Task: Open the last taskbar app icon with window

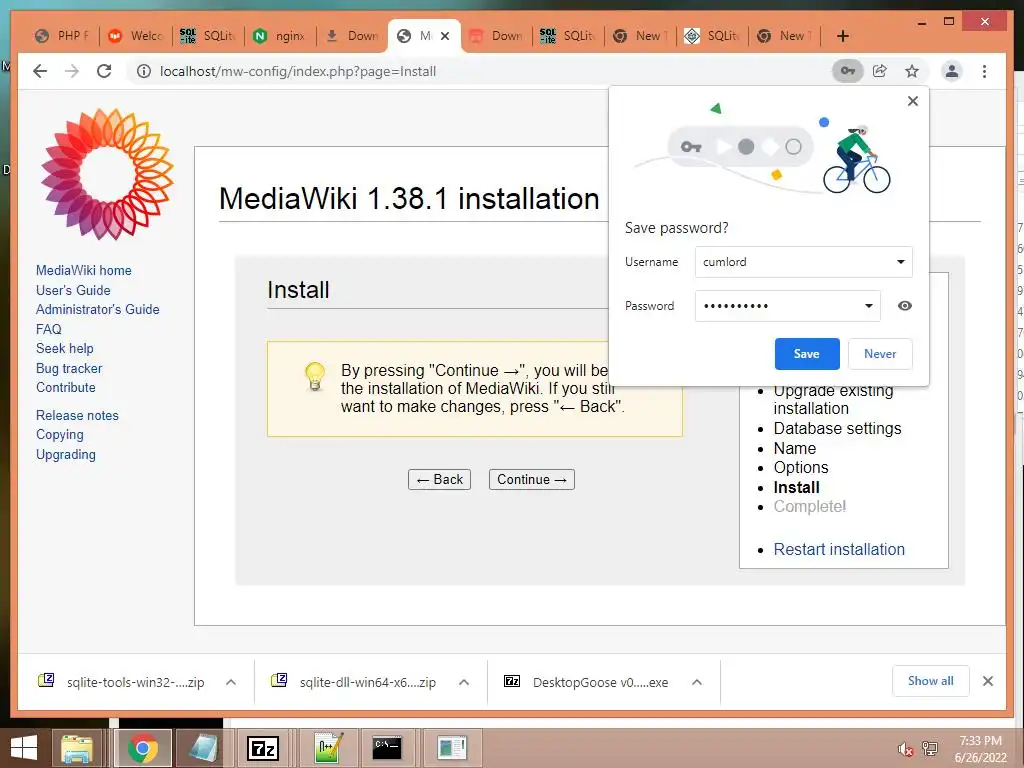Action: tap(451, 748)
